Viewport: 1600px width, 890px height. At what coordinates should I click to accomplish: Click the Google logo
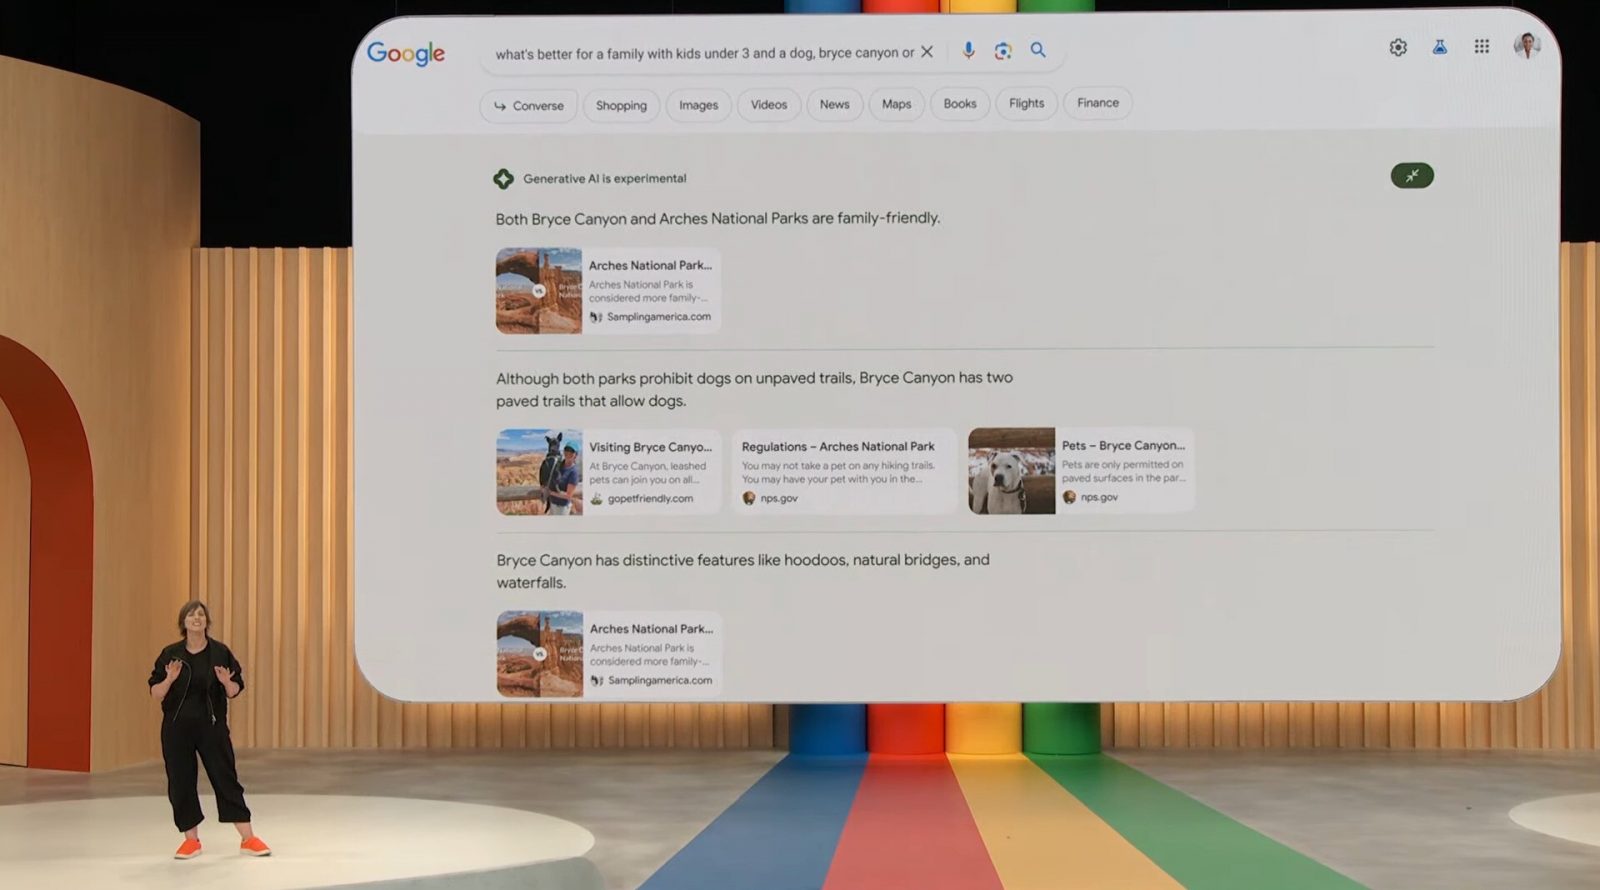(x=405, y=53)
